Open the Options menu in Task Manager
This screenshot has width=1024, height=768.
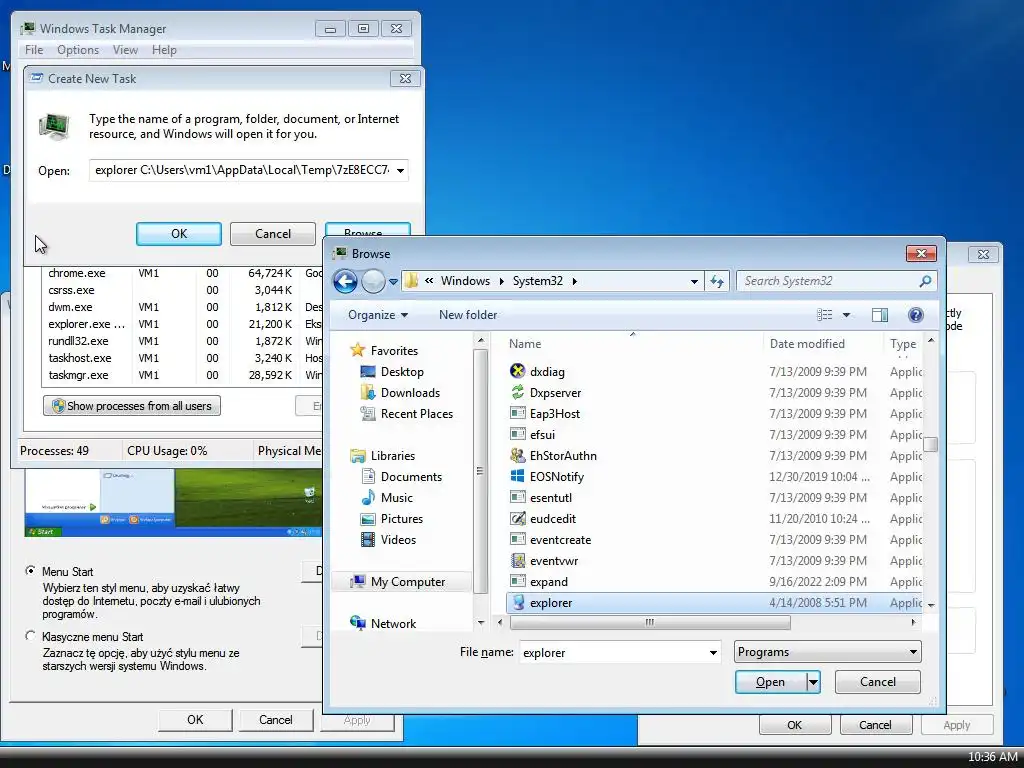78,50
